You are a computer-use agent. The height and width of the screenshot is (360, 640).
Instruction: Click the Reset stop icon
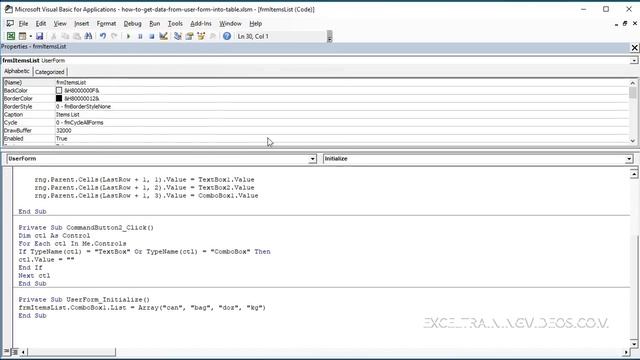[x=151, y=36]
